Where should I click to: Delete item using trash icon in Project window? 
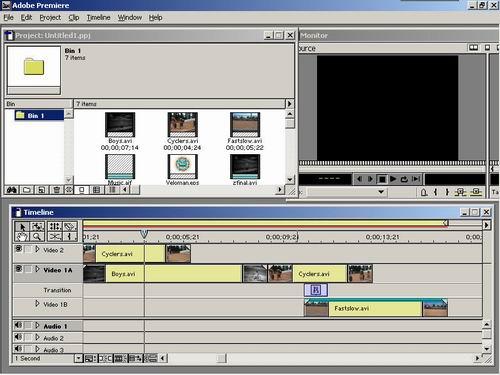56,190
